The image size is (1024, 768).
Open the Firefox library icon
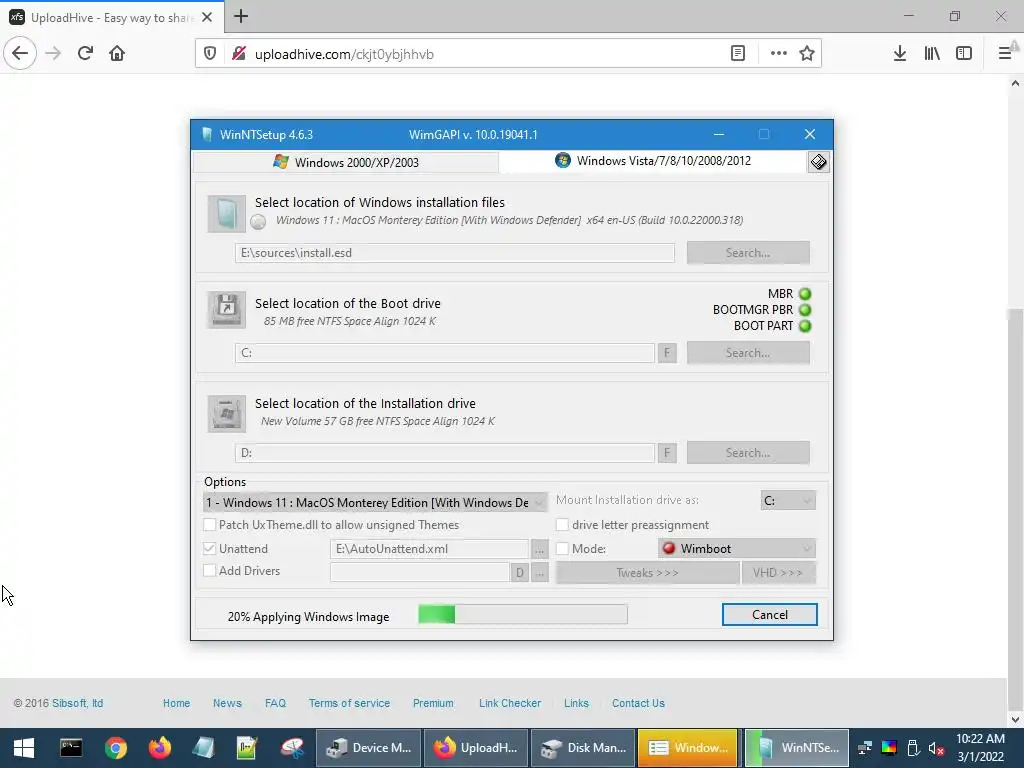[932, 54]
